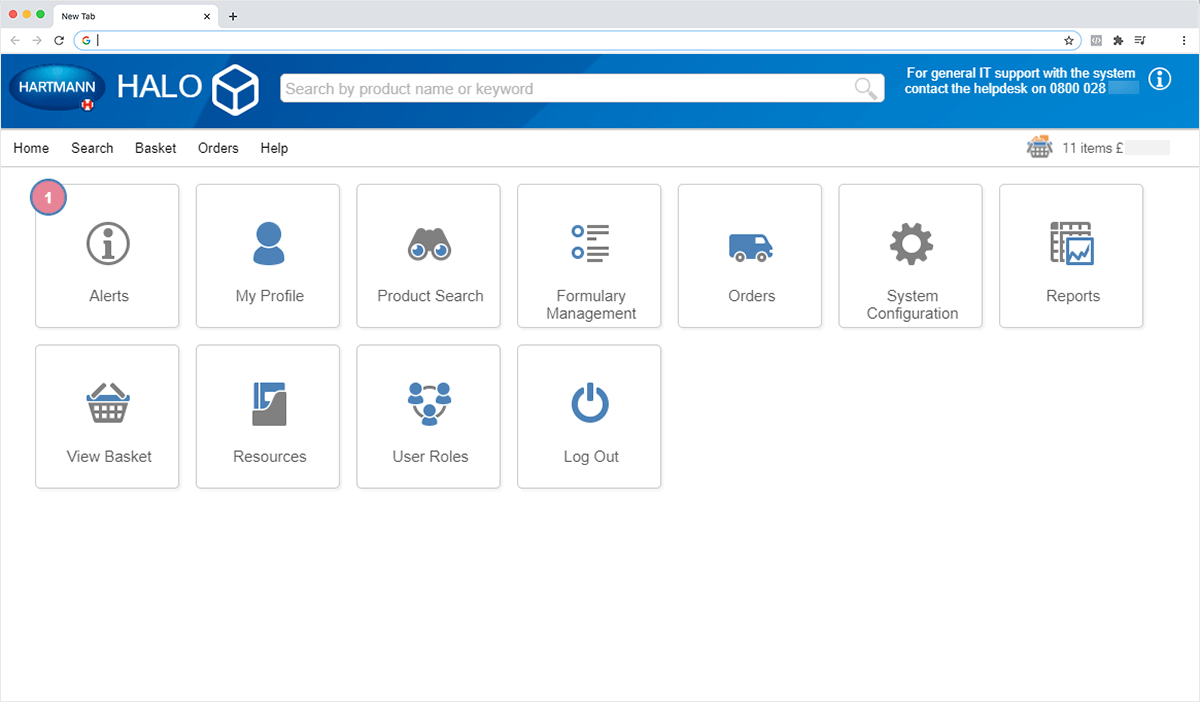This screenshot has height=702, width=1200.
Task: Open My Profile person icon
Action: click(x=268, y=243)
